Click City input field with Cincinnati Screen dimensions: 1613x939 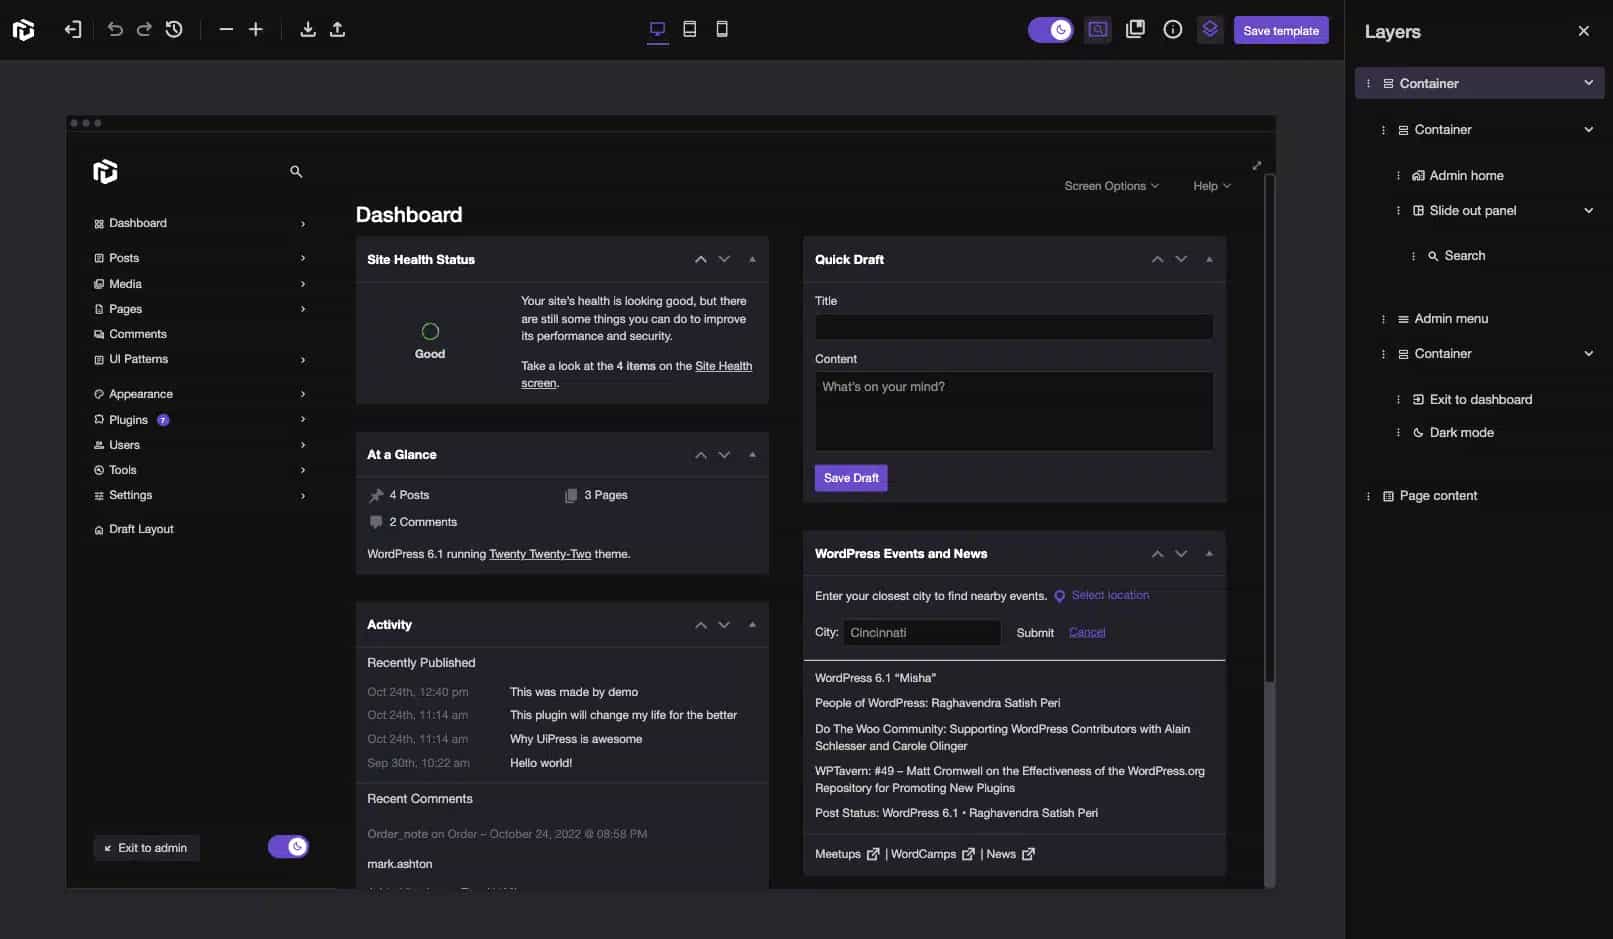921,632
